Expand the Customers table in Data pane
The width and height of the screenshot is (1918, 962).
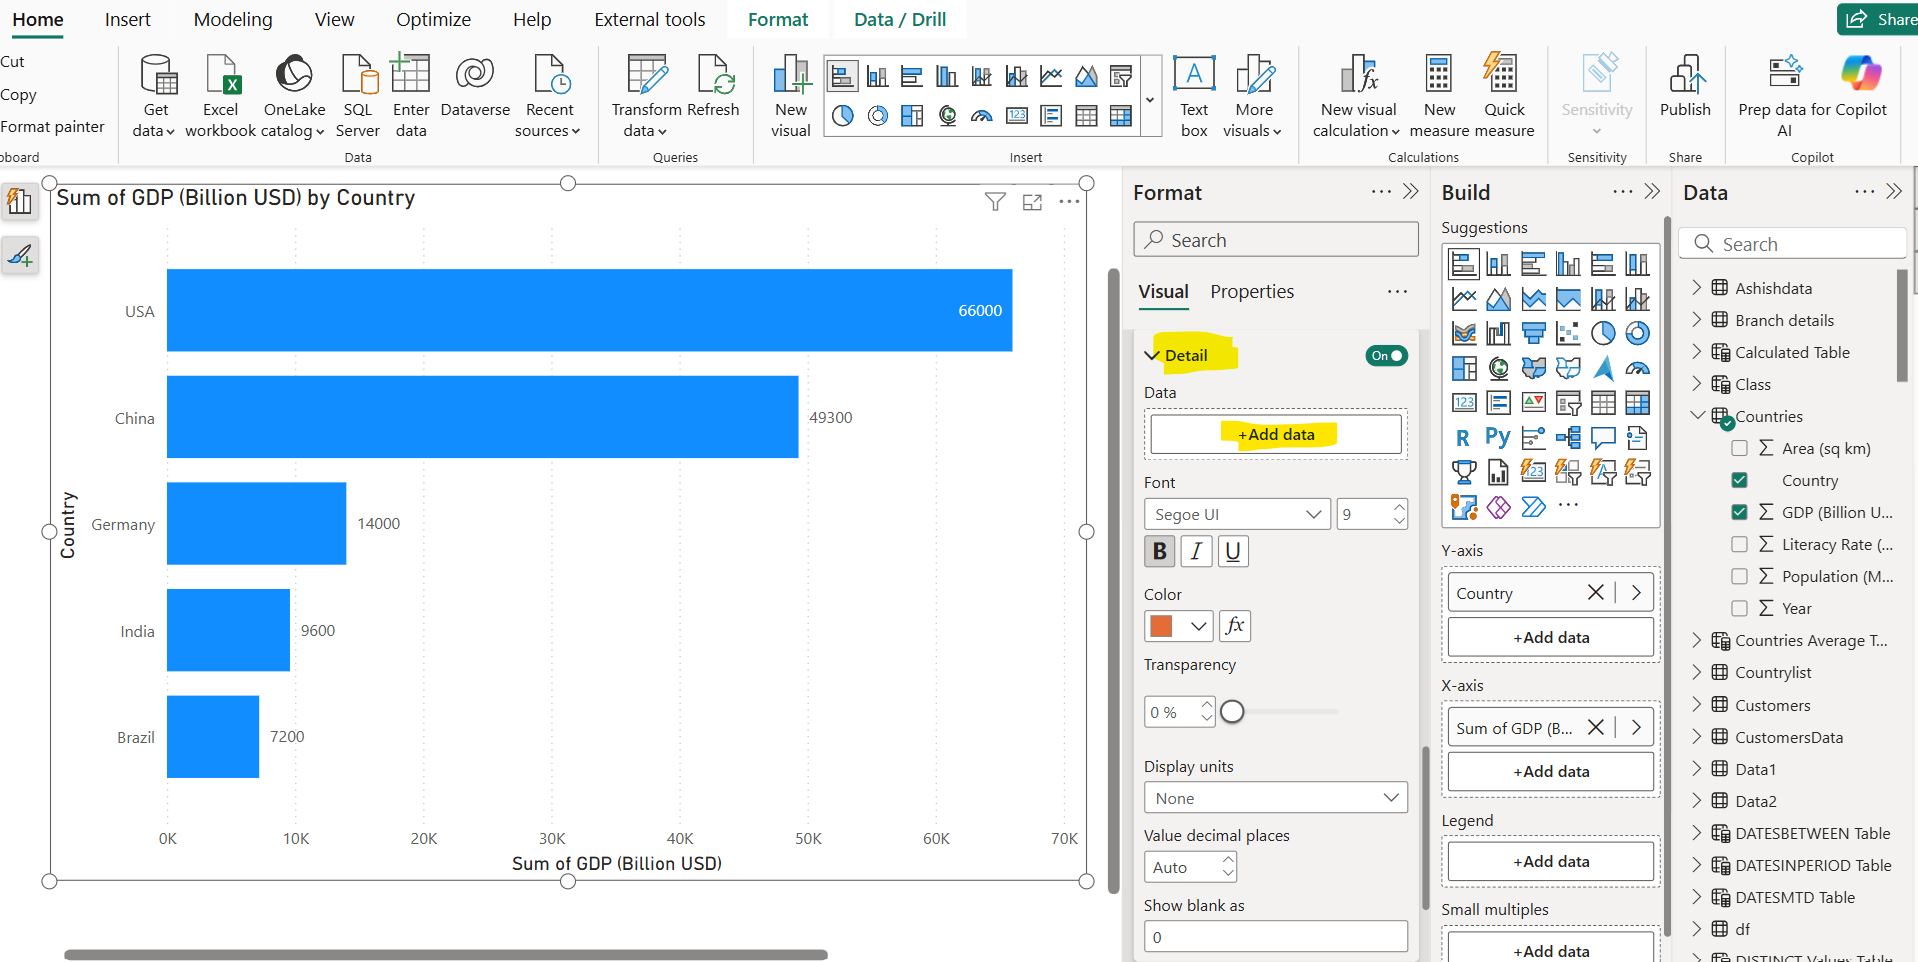pyautogui.click(x=1696, y=704)
